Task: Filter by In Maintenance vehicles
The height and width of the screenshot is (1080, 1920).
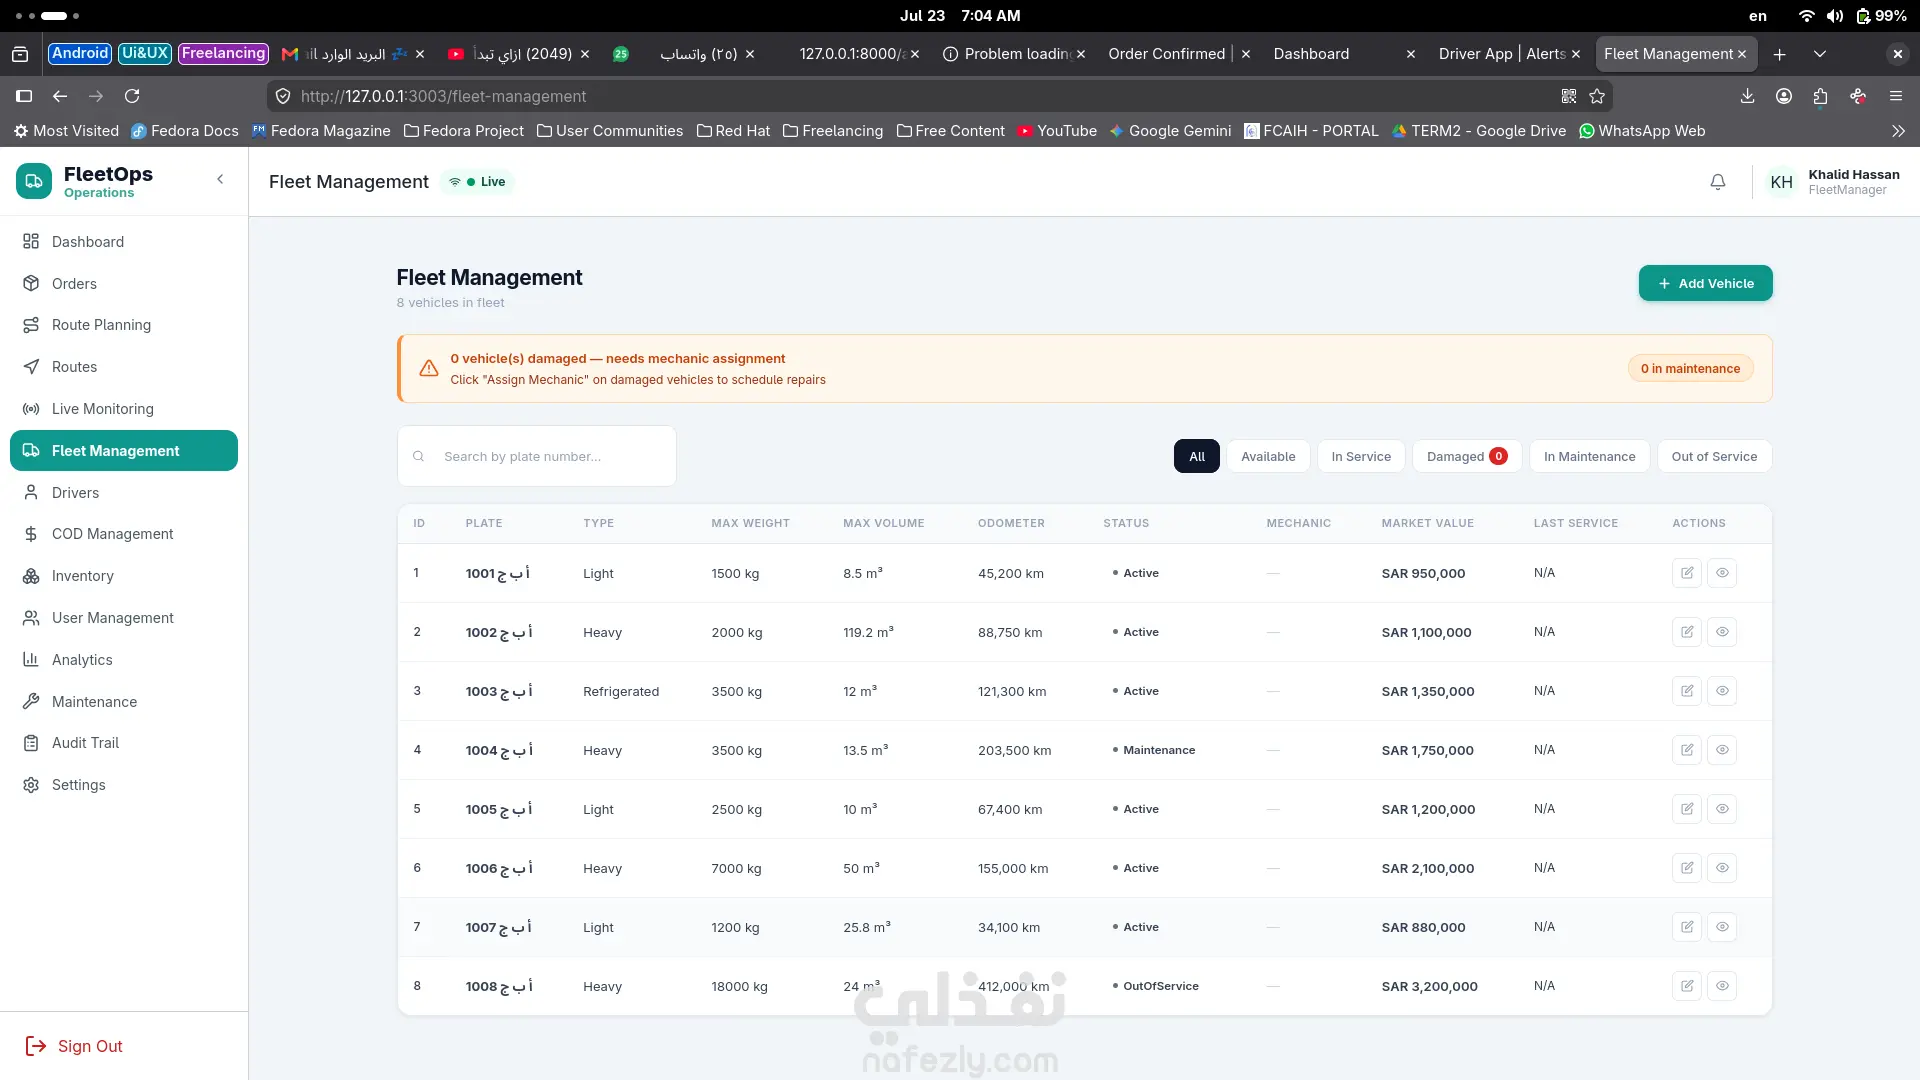Action: (1589, 457)
